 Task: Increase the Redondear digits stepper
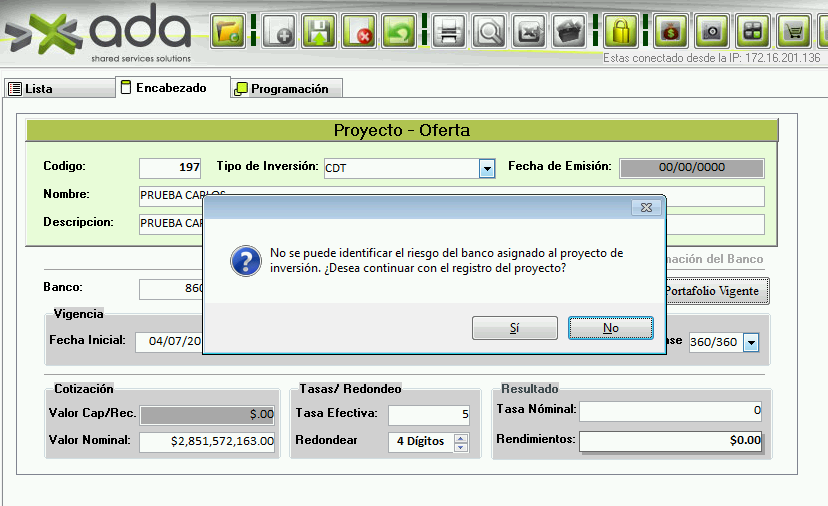(461, 437)
